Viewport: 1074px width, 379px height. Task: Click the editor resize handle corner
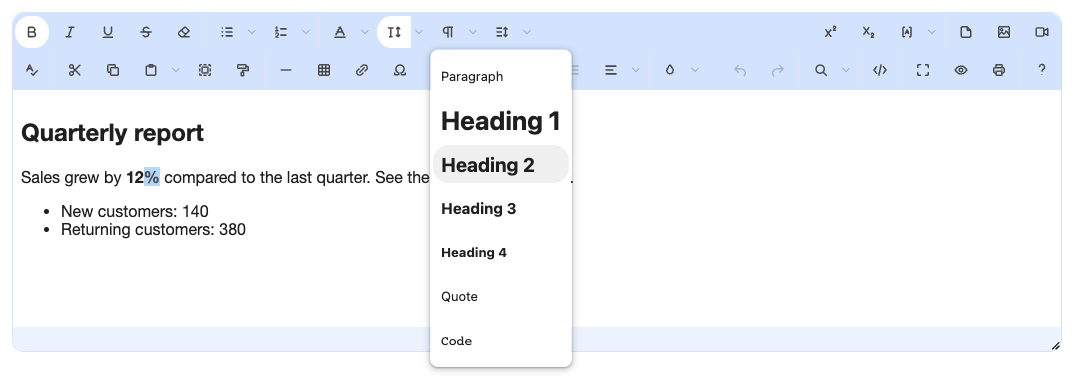1056,346
